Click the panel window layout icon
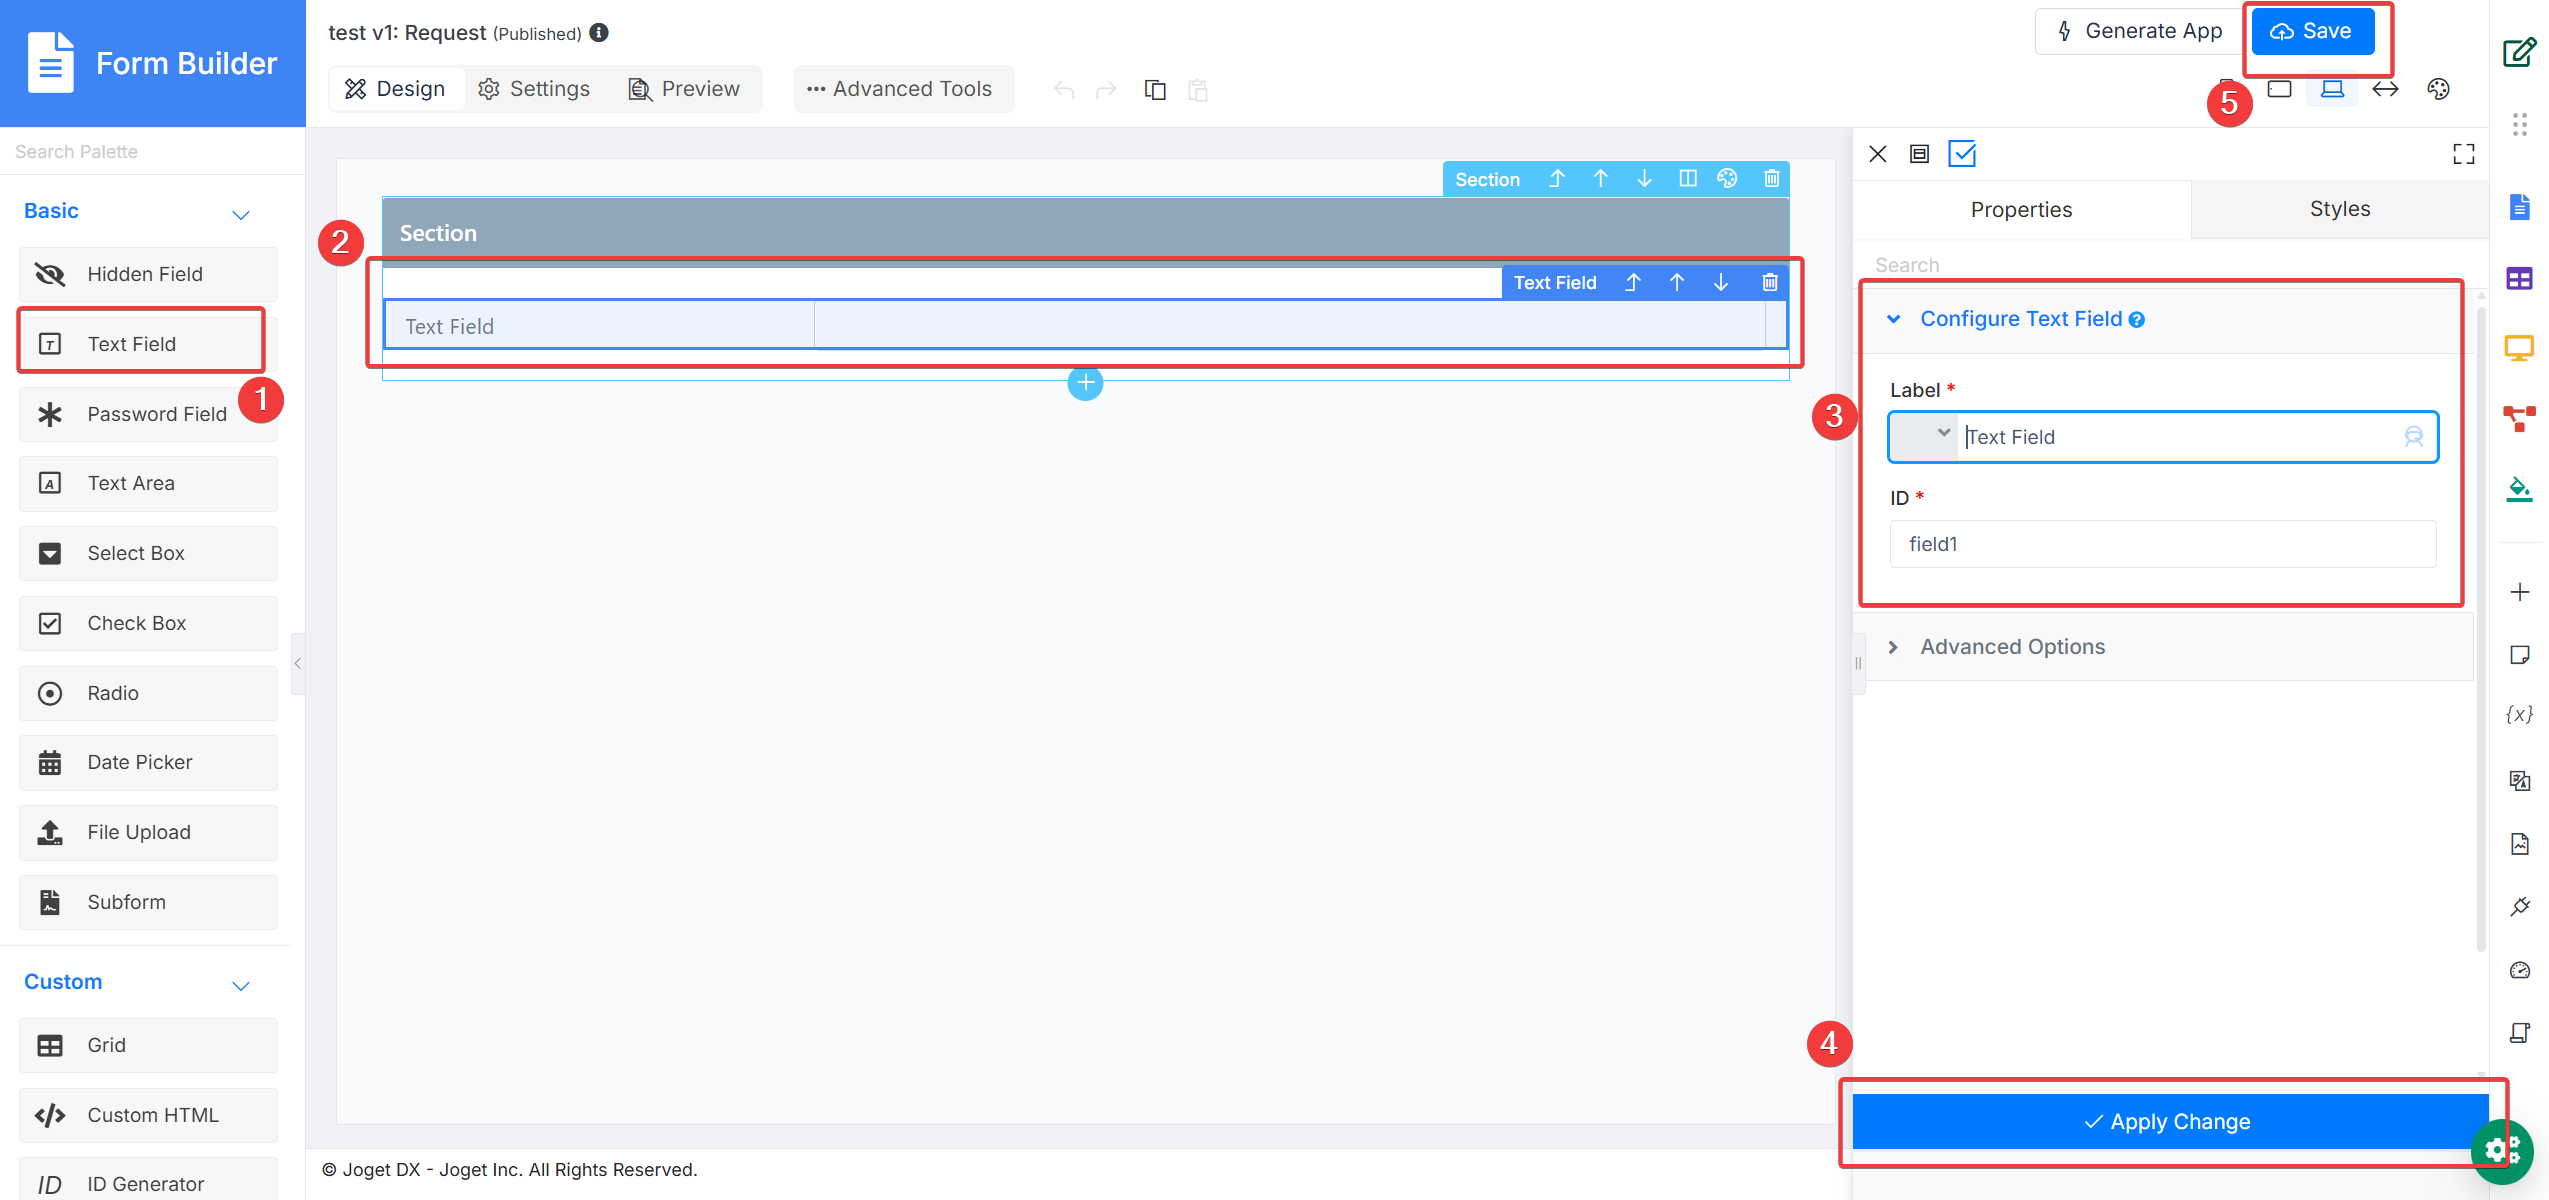 (x=1919, y=154)
